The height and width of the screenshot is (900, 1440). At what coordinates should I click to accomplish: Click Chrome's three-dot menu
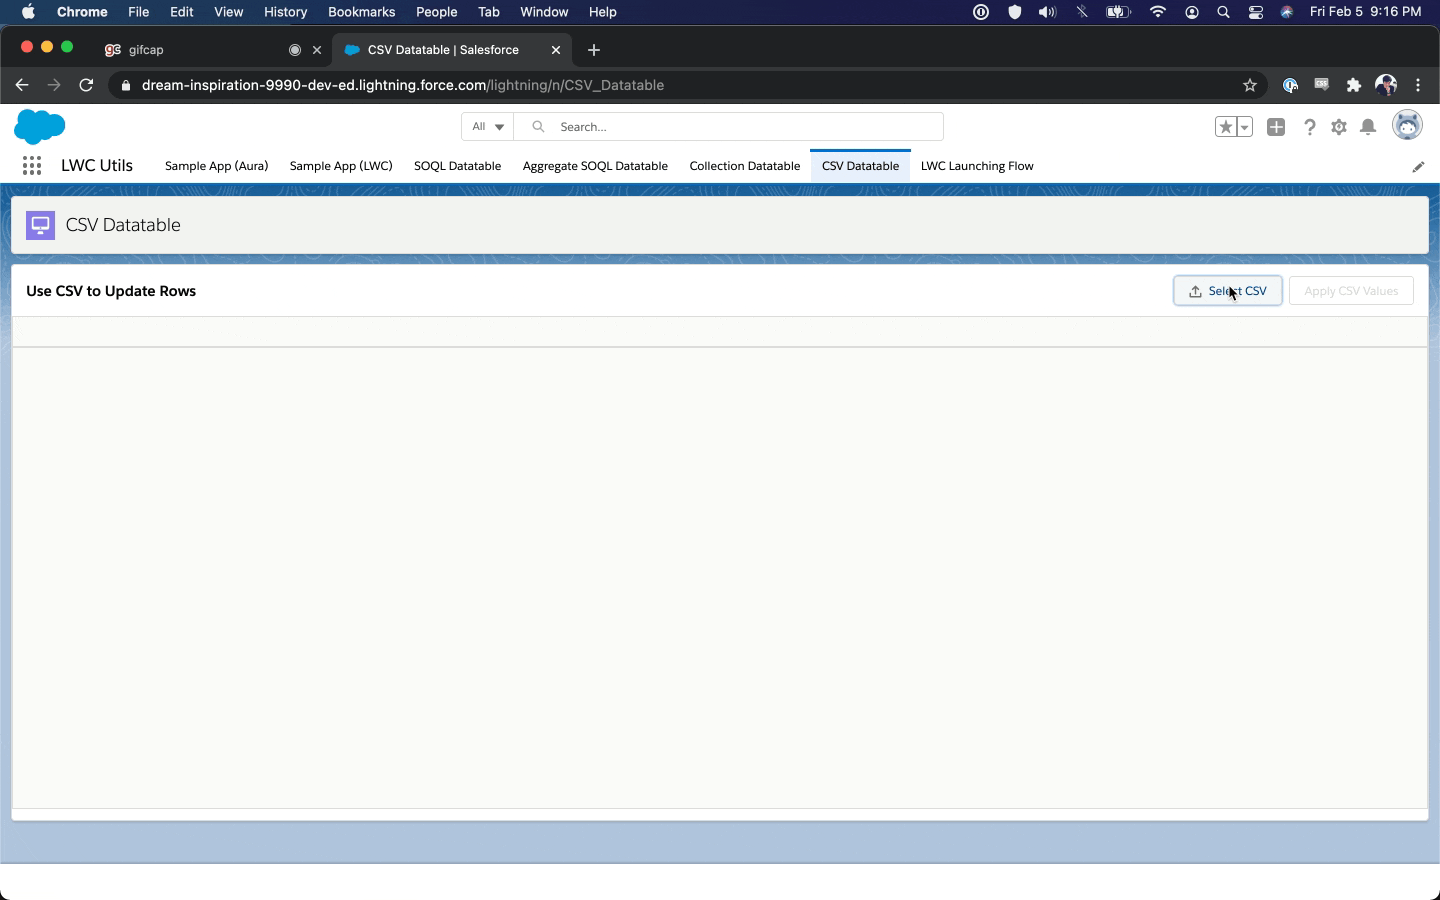pos(1418,85)
